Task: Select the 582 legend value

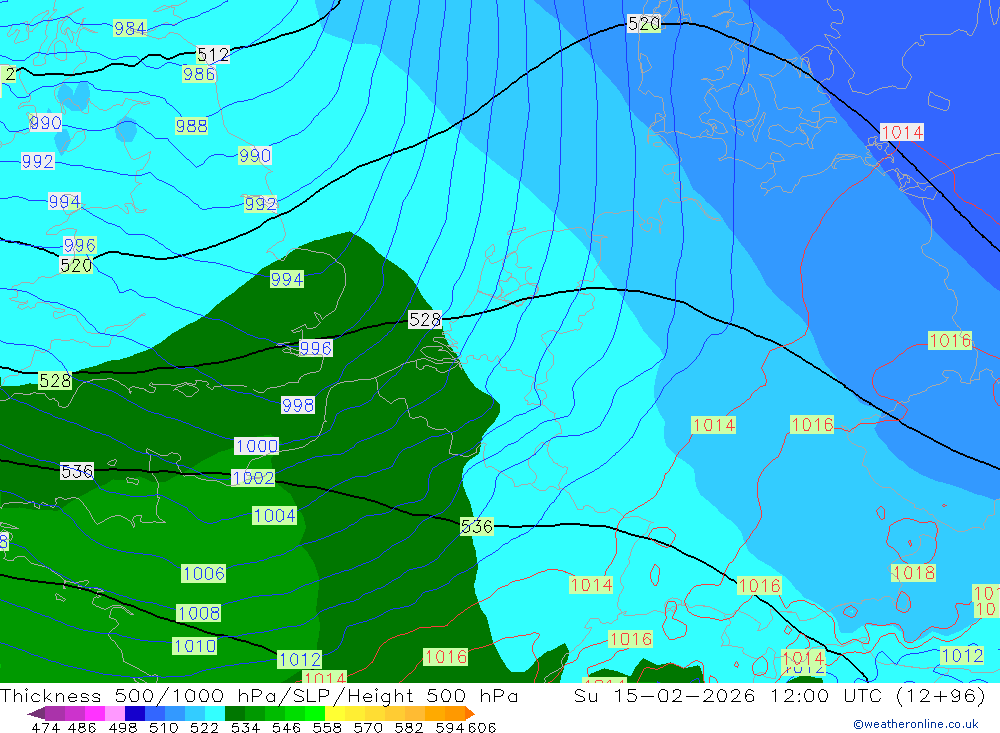Action: [408, 727]
